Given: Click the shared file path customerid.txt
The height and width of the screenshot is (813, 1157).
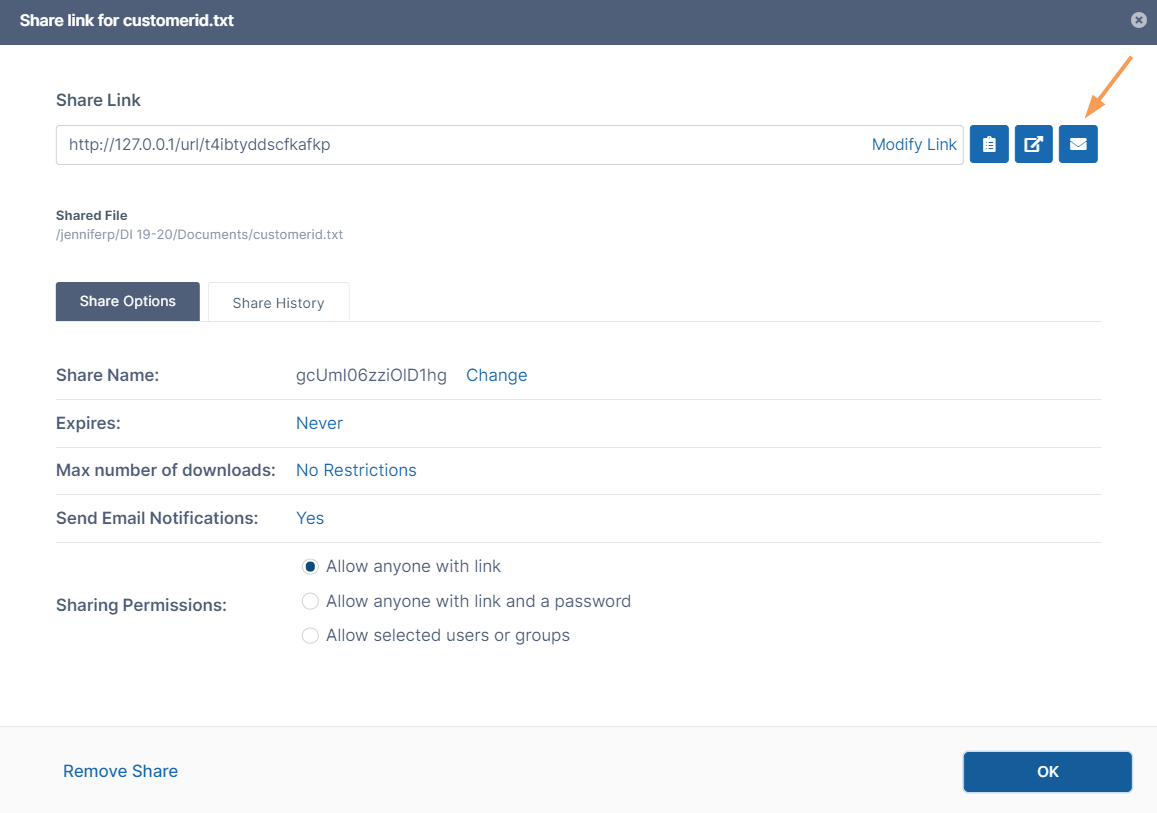Looking at the screenshot, I should pos(199,234).
